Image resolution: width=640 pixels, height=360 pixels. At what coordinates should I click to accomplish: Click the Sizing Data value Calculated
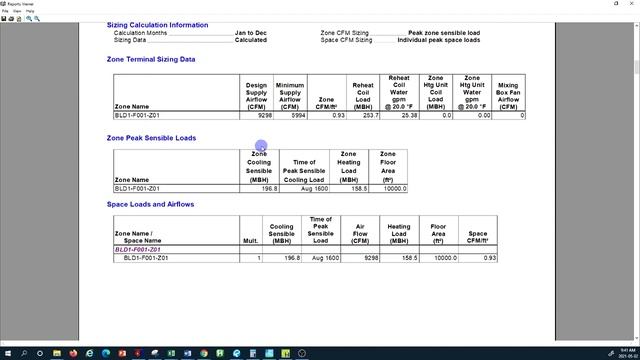click(251, 40)
